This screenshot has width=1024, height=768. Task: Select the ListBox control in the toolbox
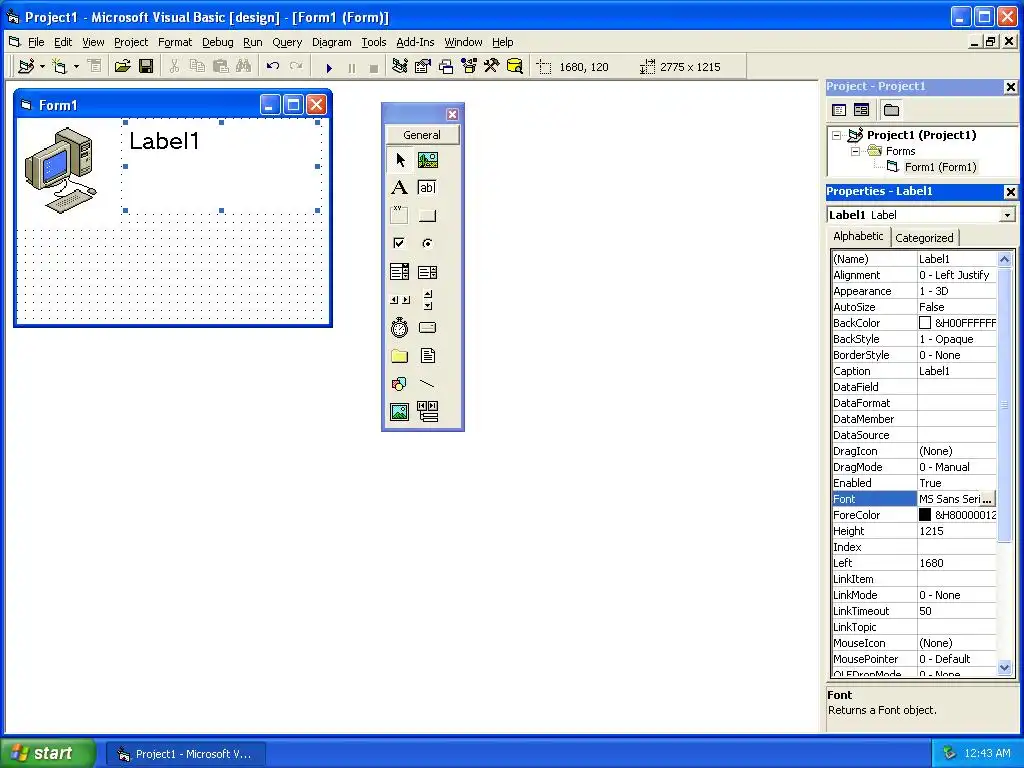point(427,272)
